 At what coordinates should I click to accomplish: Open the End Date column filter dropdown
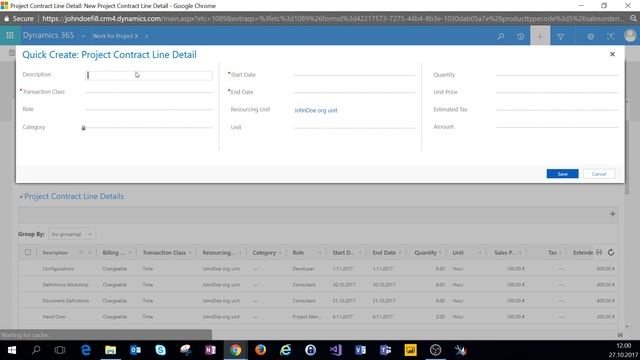point(400,253)
